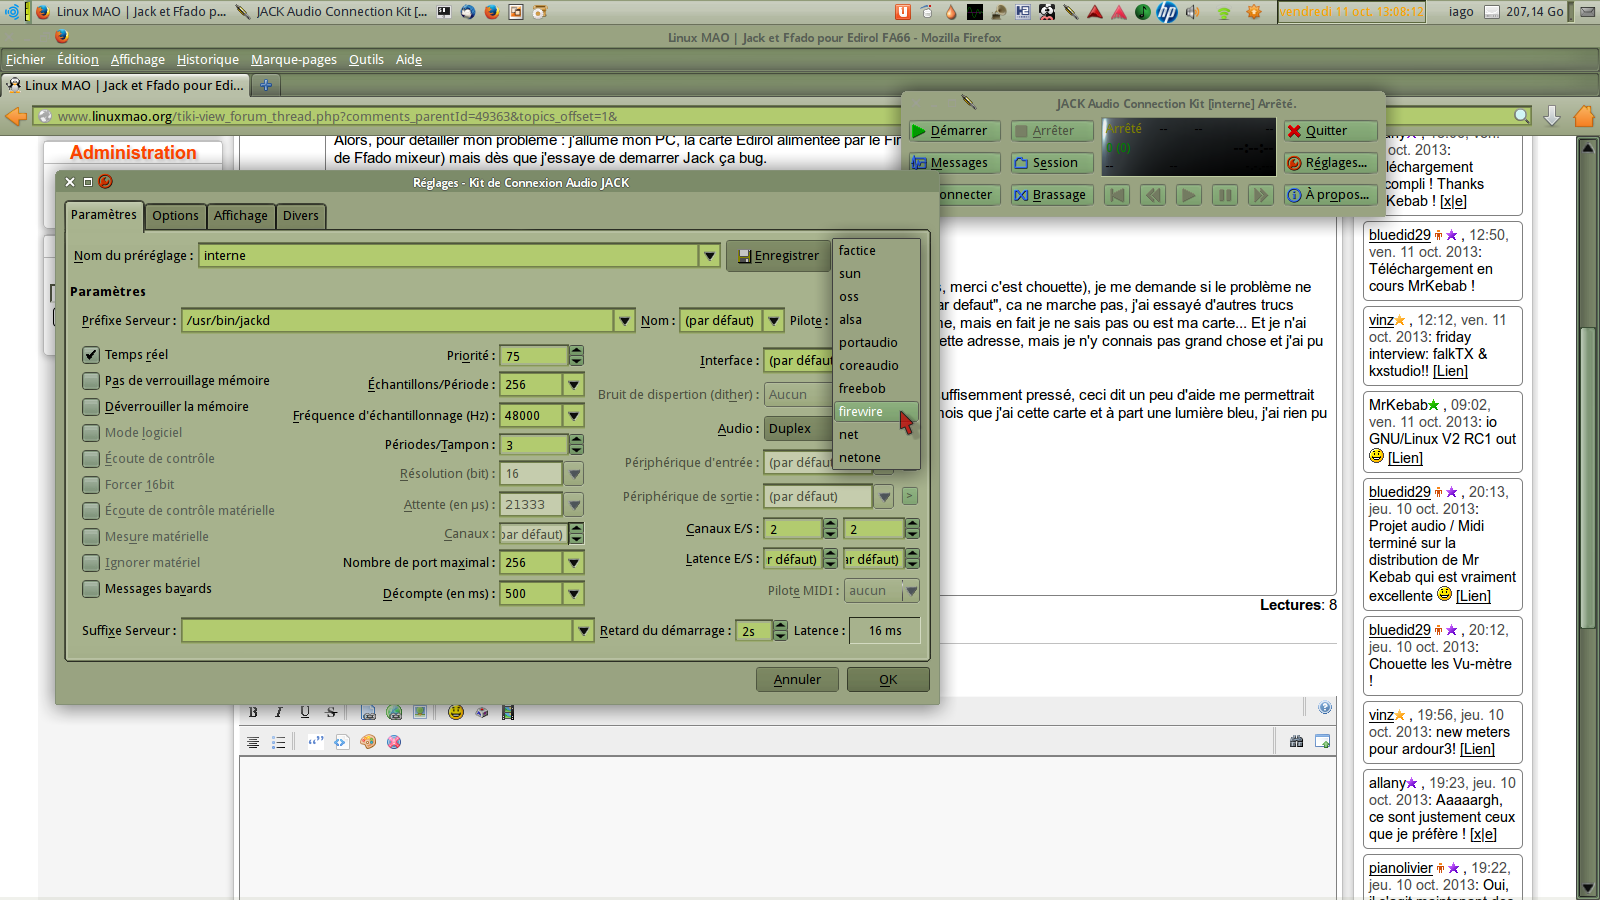Open a new Firefox tab with plus icon
Screen dimensions: 1600x900
click(266, 85)
